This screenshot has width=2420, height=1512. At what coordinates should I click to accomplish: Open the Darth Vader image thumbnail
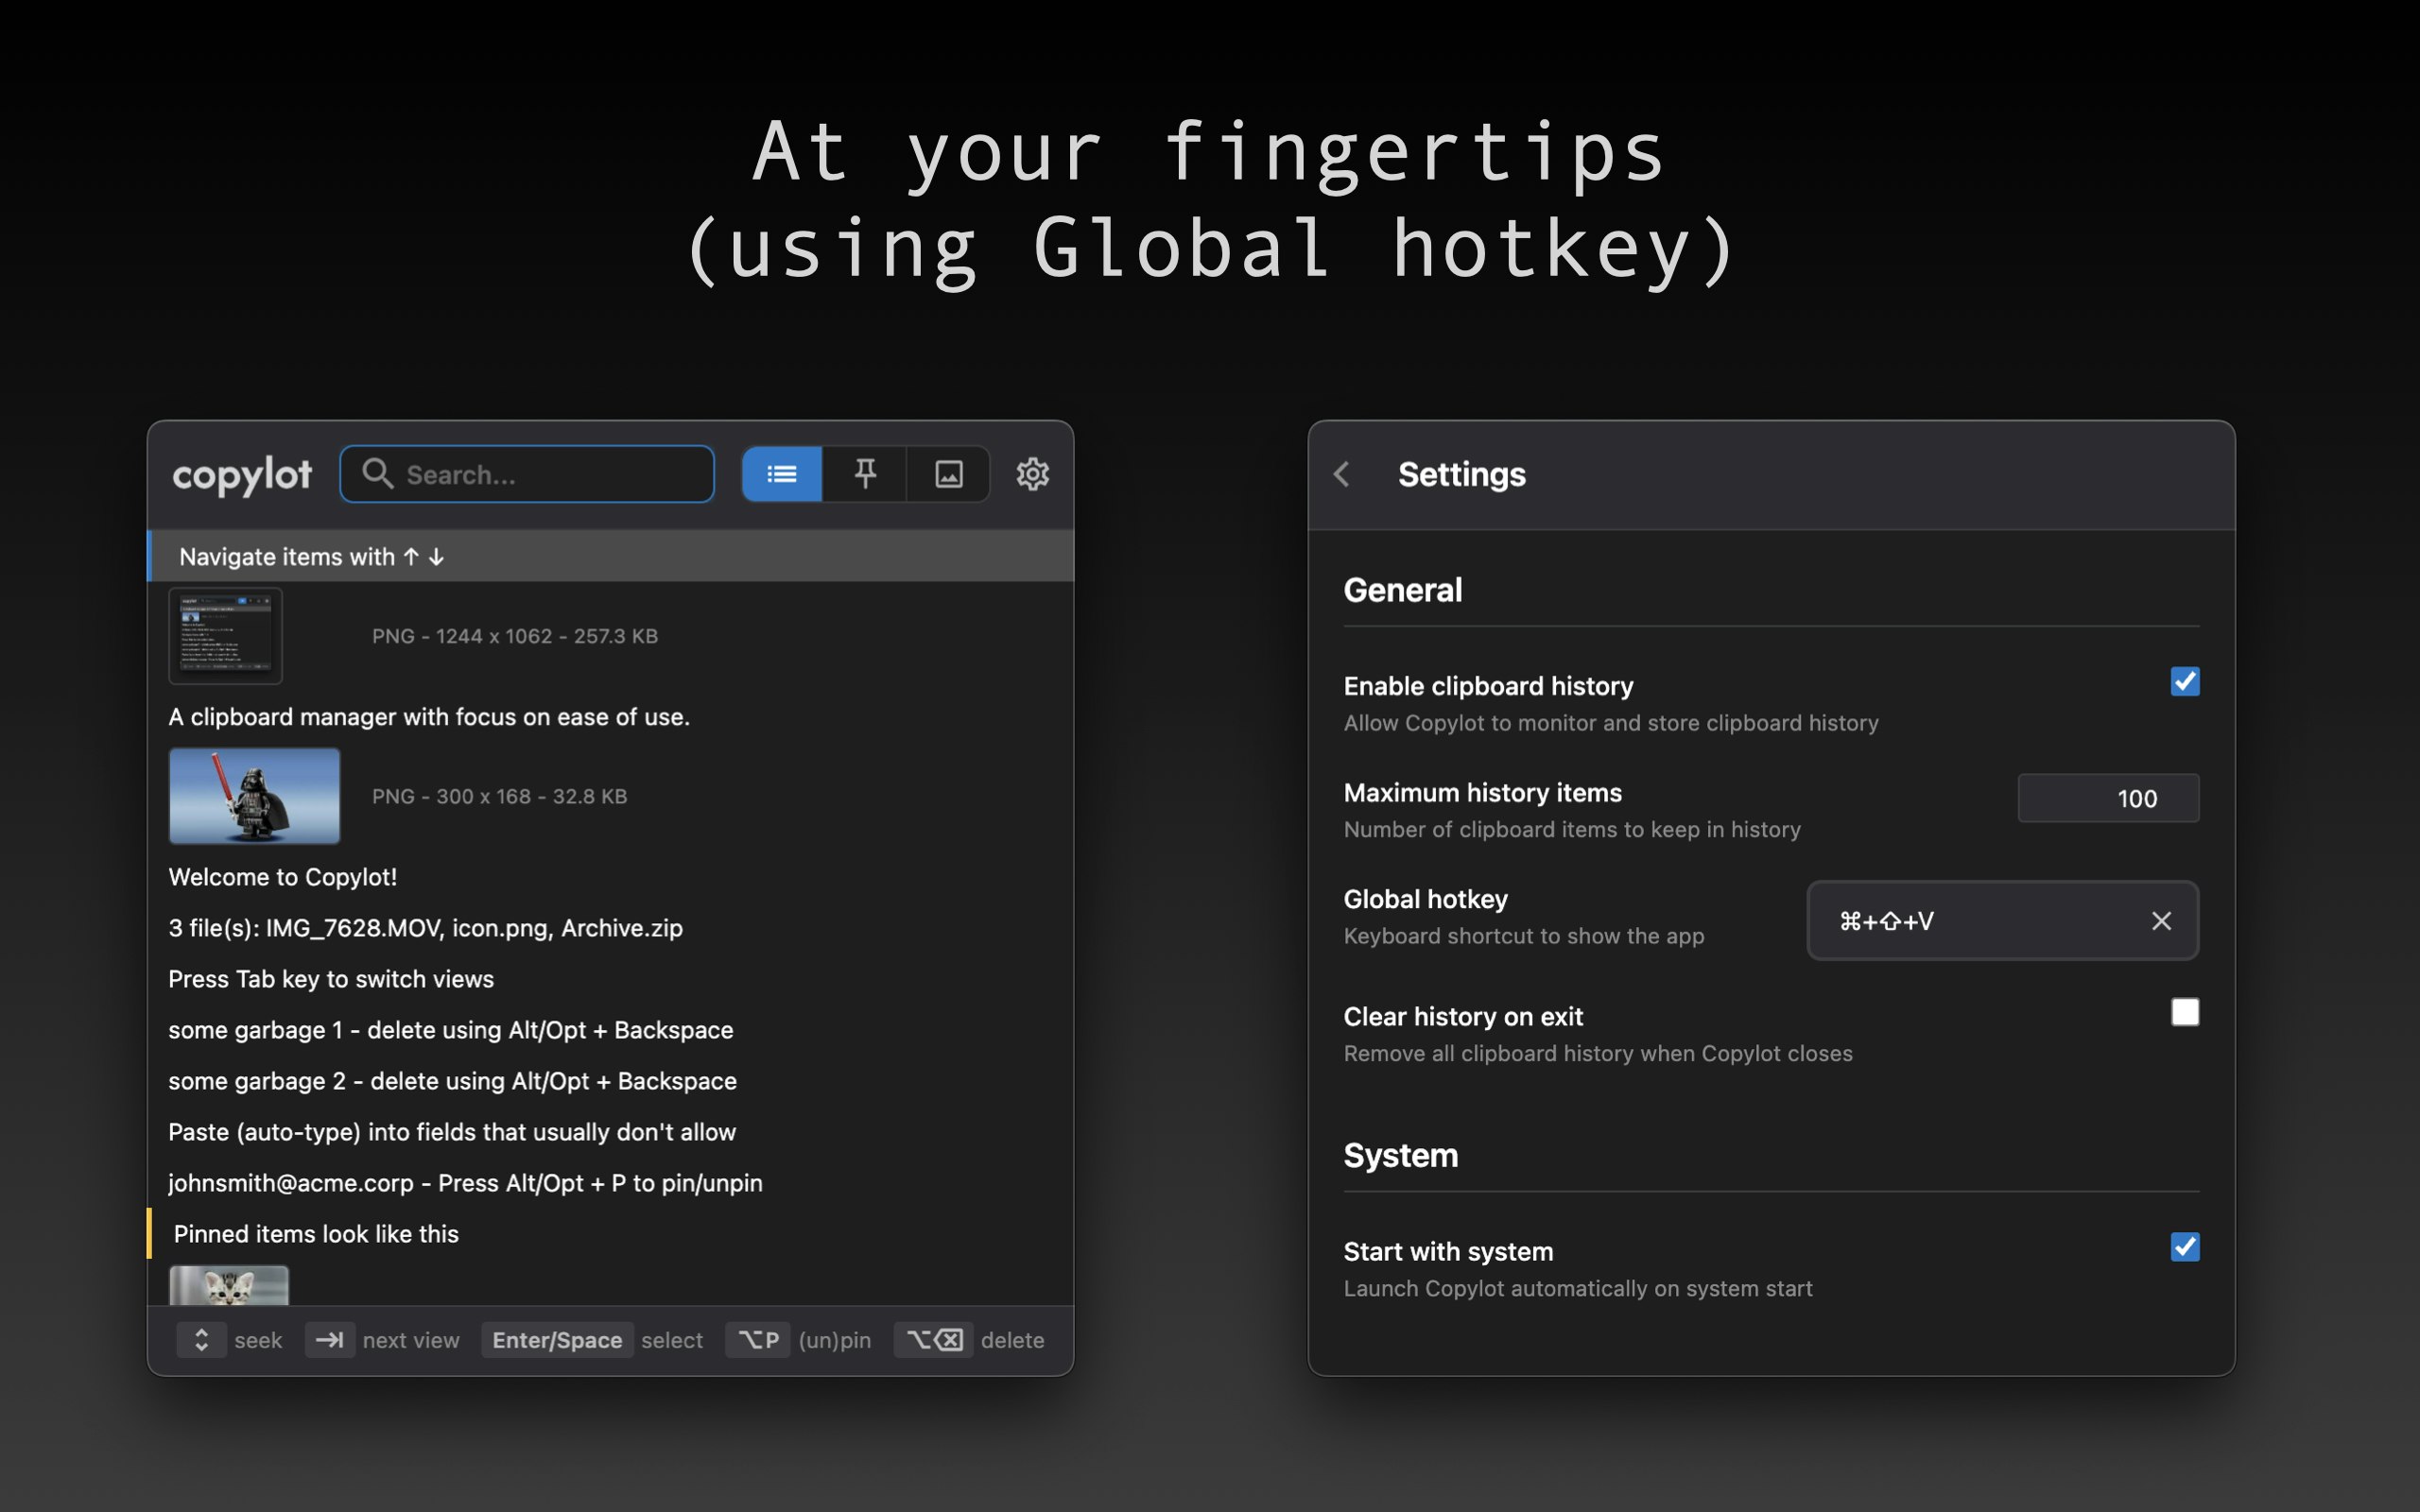255,795
